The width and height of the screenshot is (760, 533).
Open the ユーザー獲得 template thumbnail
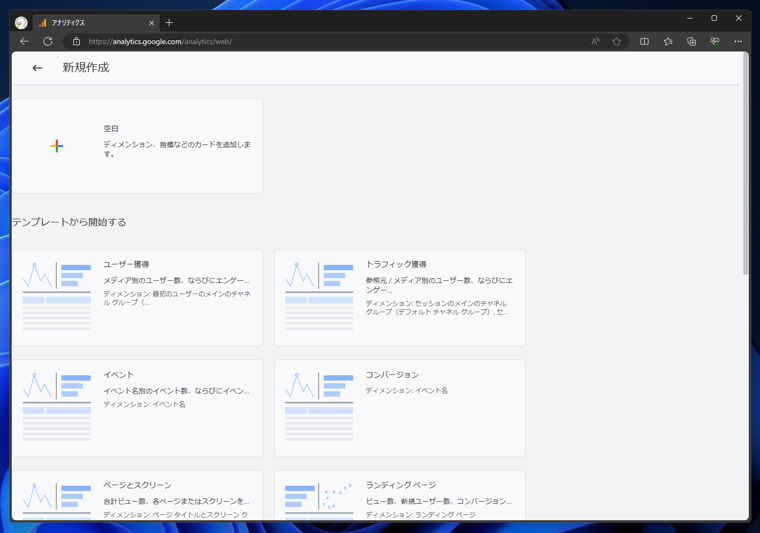click(x=57, y=297)
